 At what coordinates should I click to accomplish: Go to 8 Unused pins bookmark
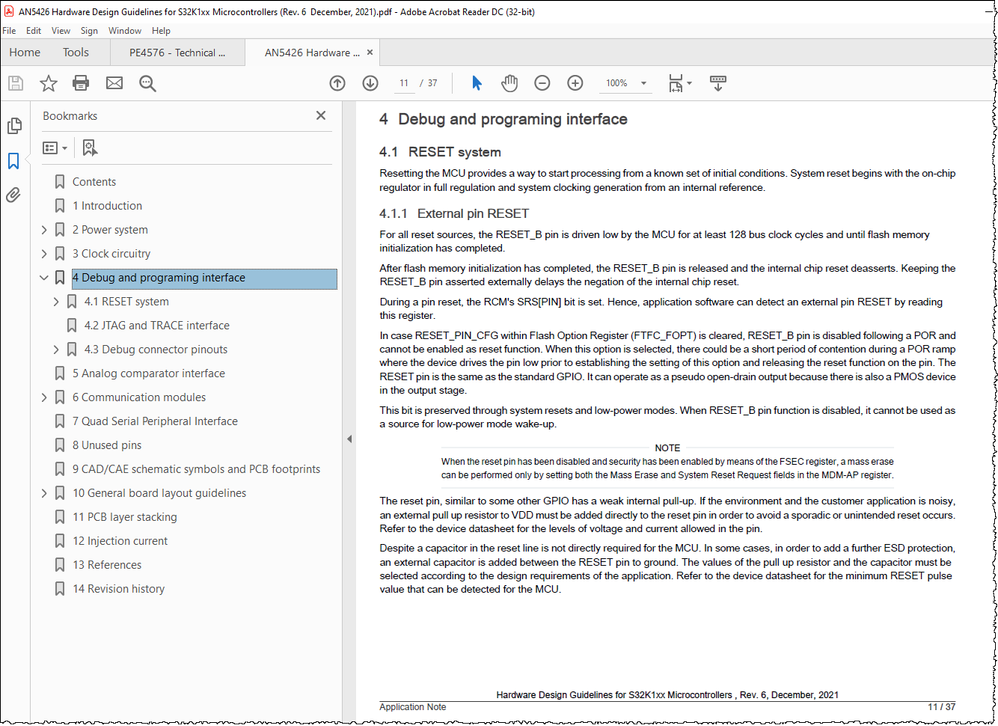[x=107, y=445]
